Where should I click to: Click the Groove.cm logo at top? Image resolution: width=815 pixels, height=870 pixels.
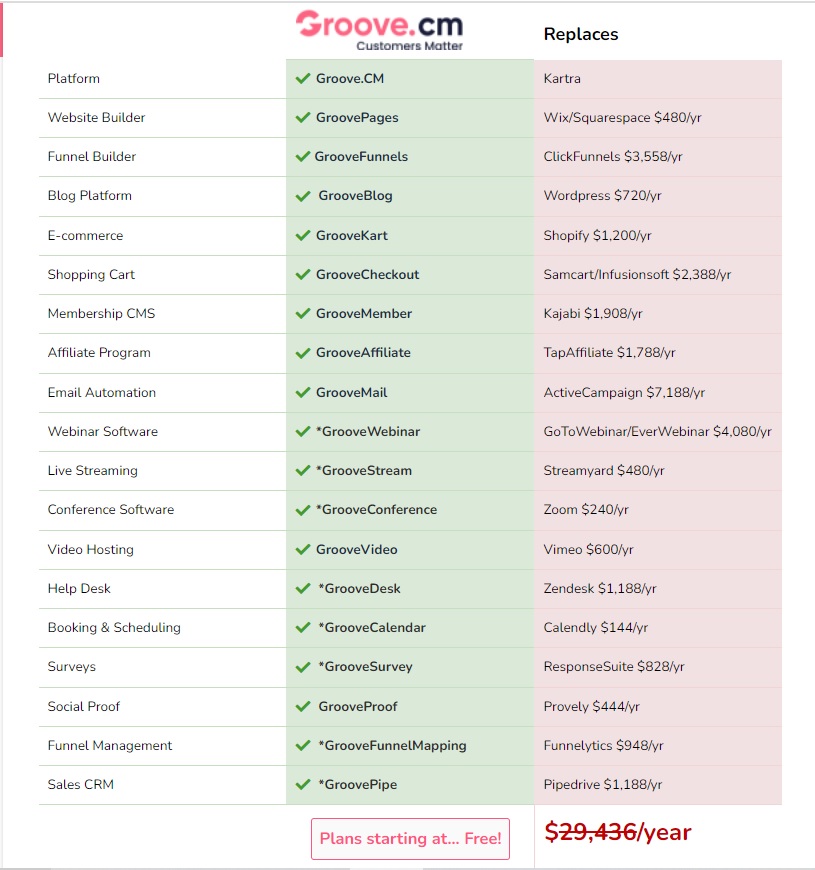click(x=379, y=31)
